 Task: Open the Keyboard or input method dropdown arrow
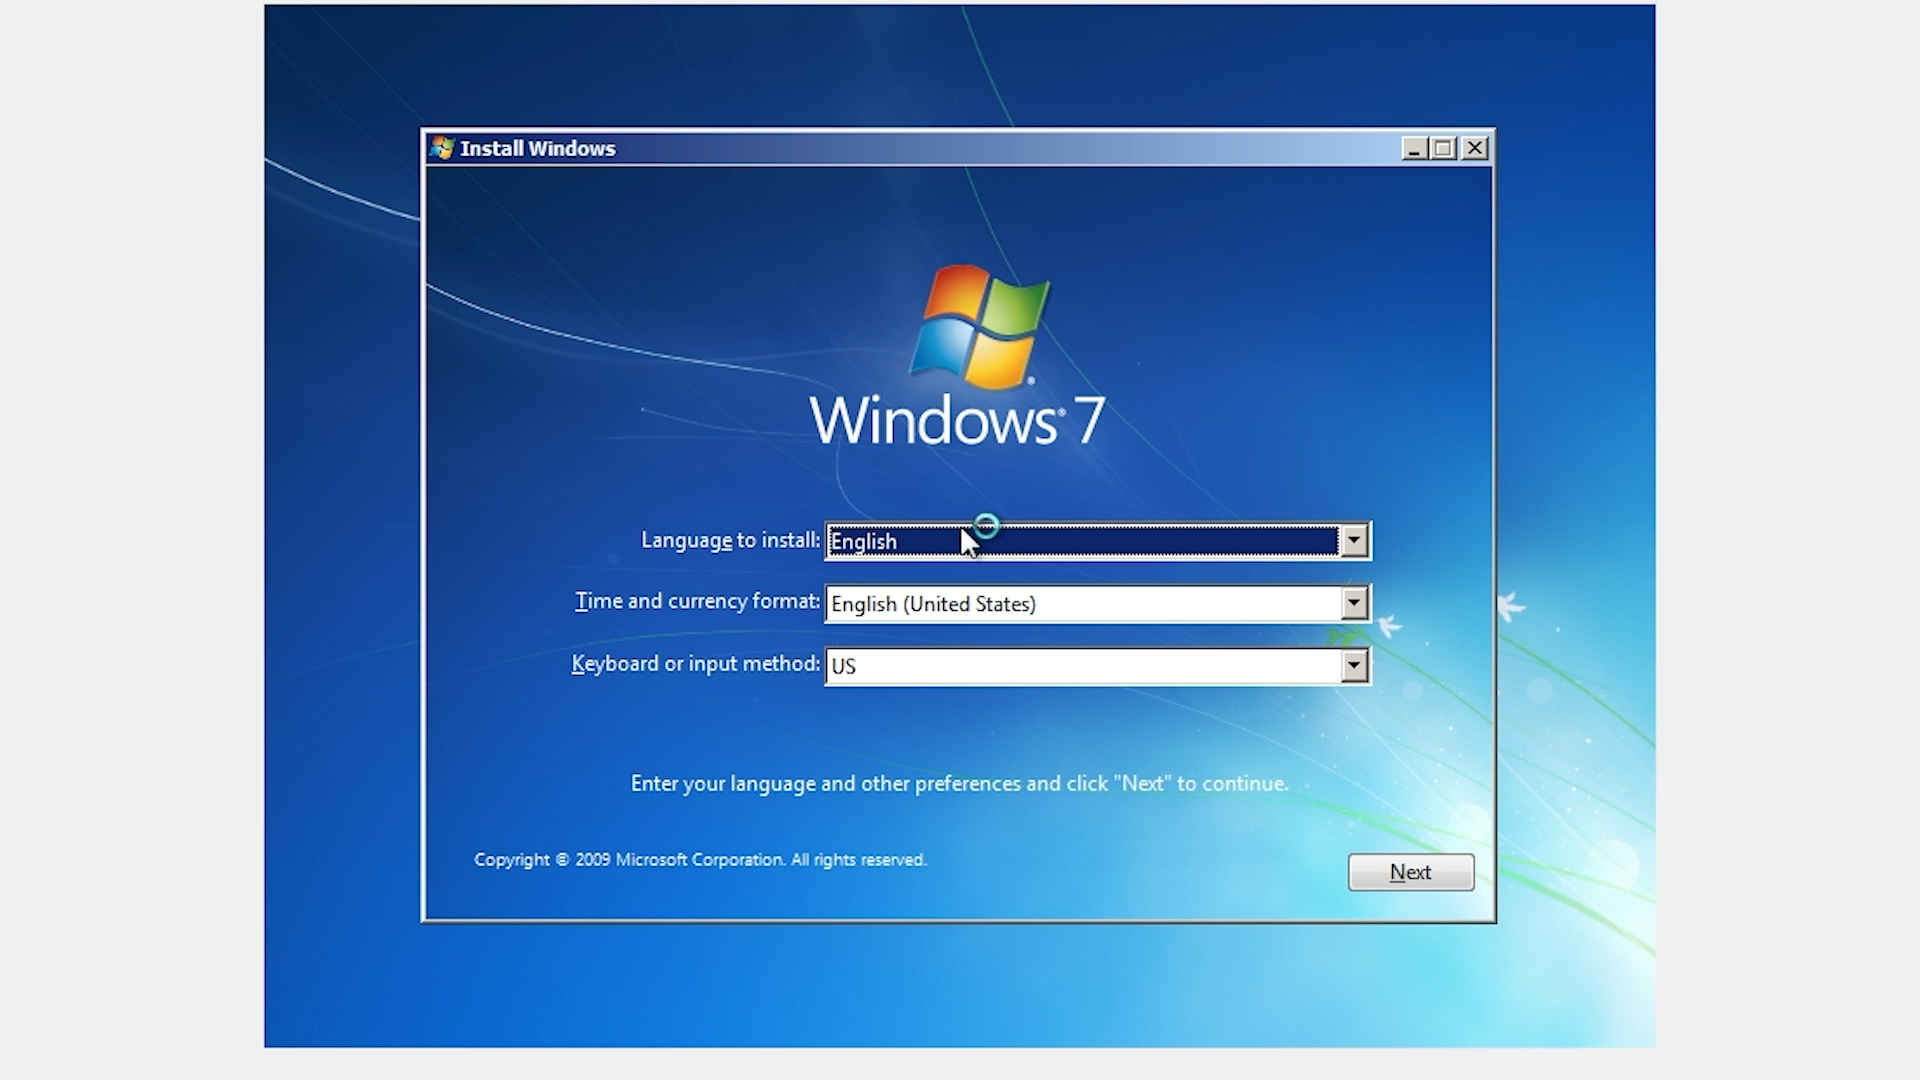click(1354, 665)
